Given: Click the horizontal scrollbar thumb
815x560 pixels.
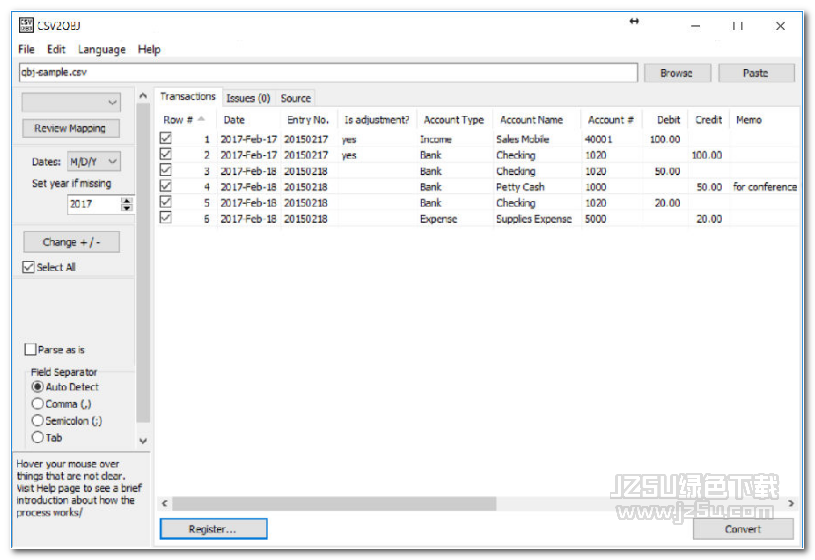Looking at the screenshot, I should (334, 503).
